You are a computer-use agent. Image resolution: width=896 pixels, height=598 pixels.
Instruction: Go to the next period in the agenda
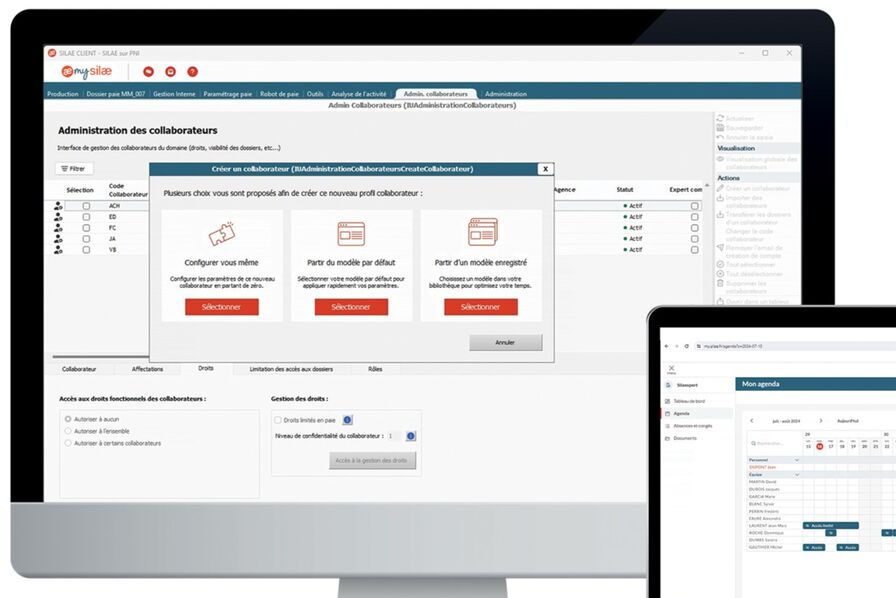coord(821,421)
